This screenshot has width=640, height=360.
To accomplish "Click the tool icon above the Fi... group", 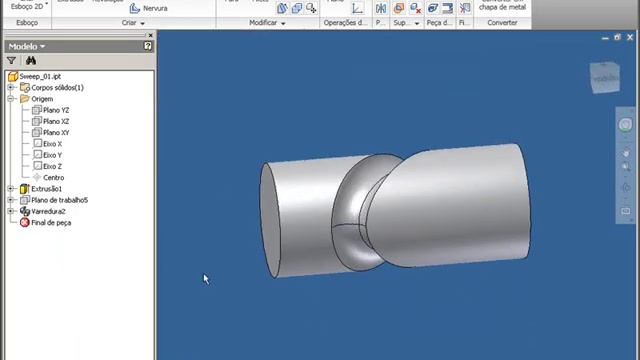I will pos(464,8).
